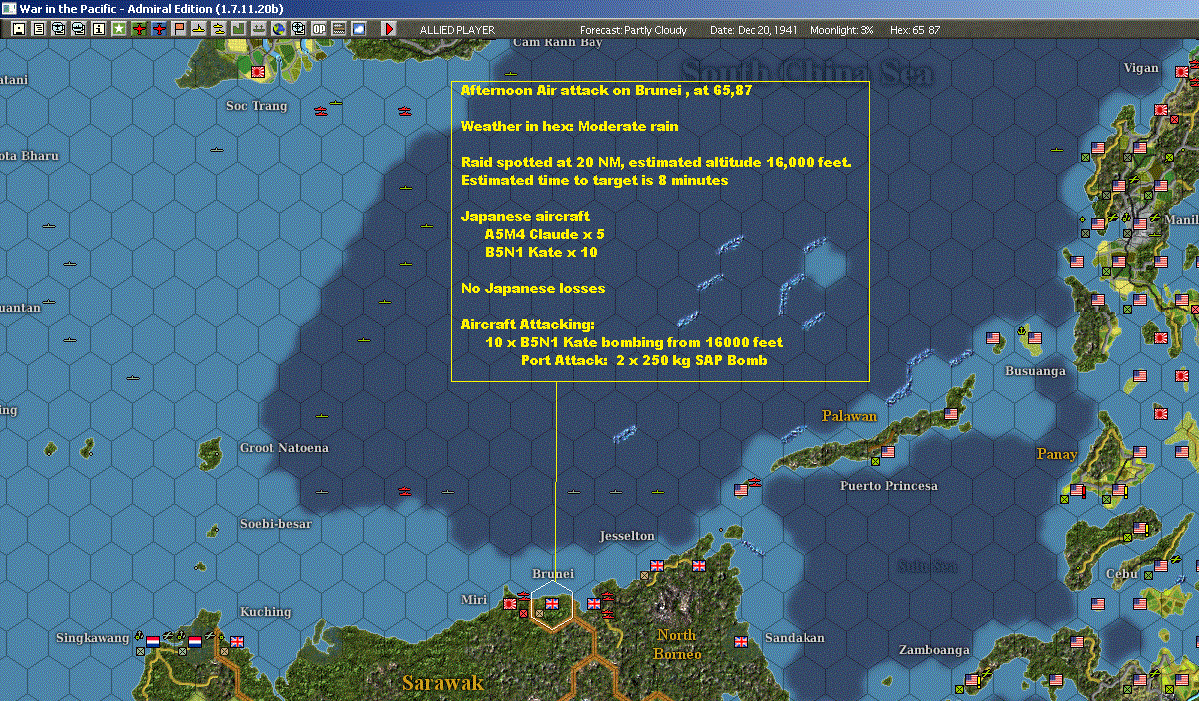Select the British flag base near Sandakan
1199x701 pixels.
pos(740,641)
